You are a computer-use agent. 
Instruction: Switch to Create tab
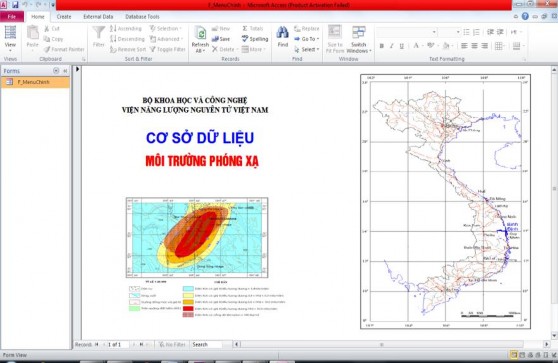pyautogui.click(x=64, y=16)
